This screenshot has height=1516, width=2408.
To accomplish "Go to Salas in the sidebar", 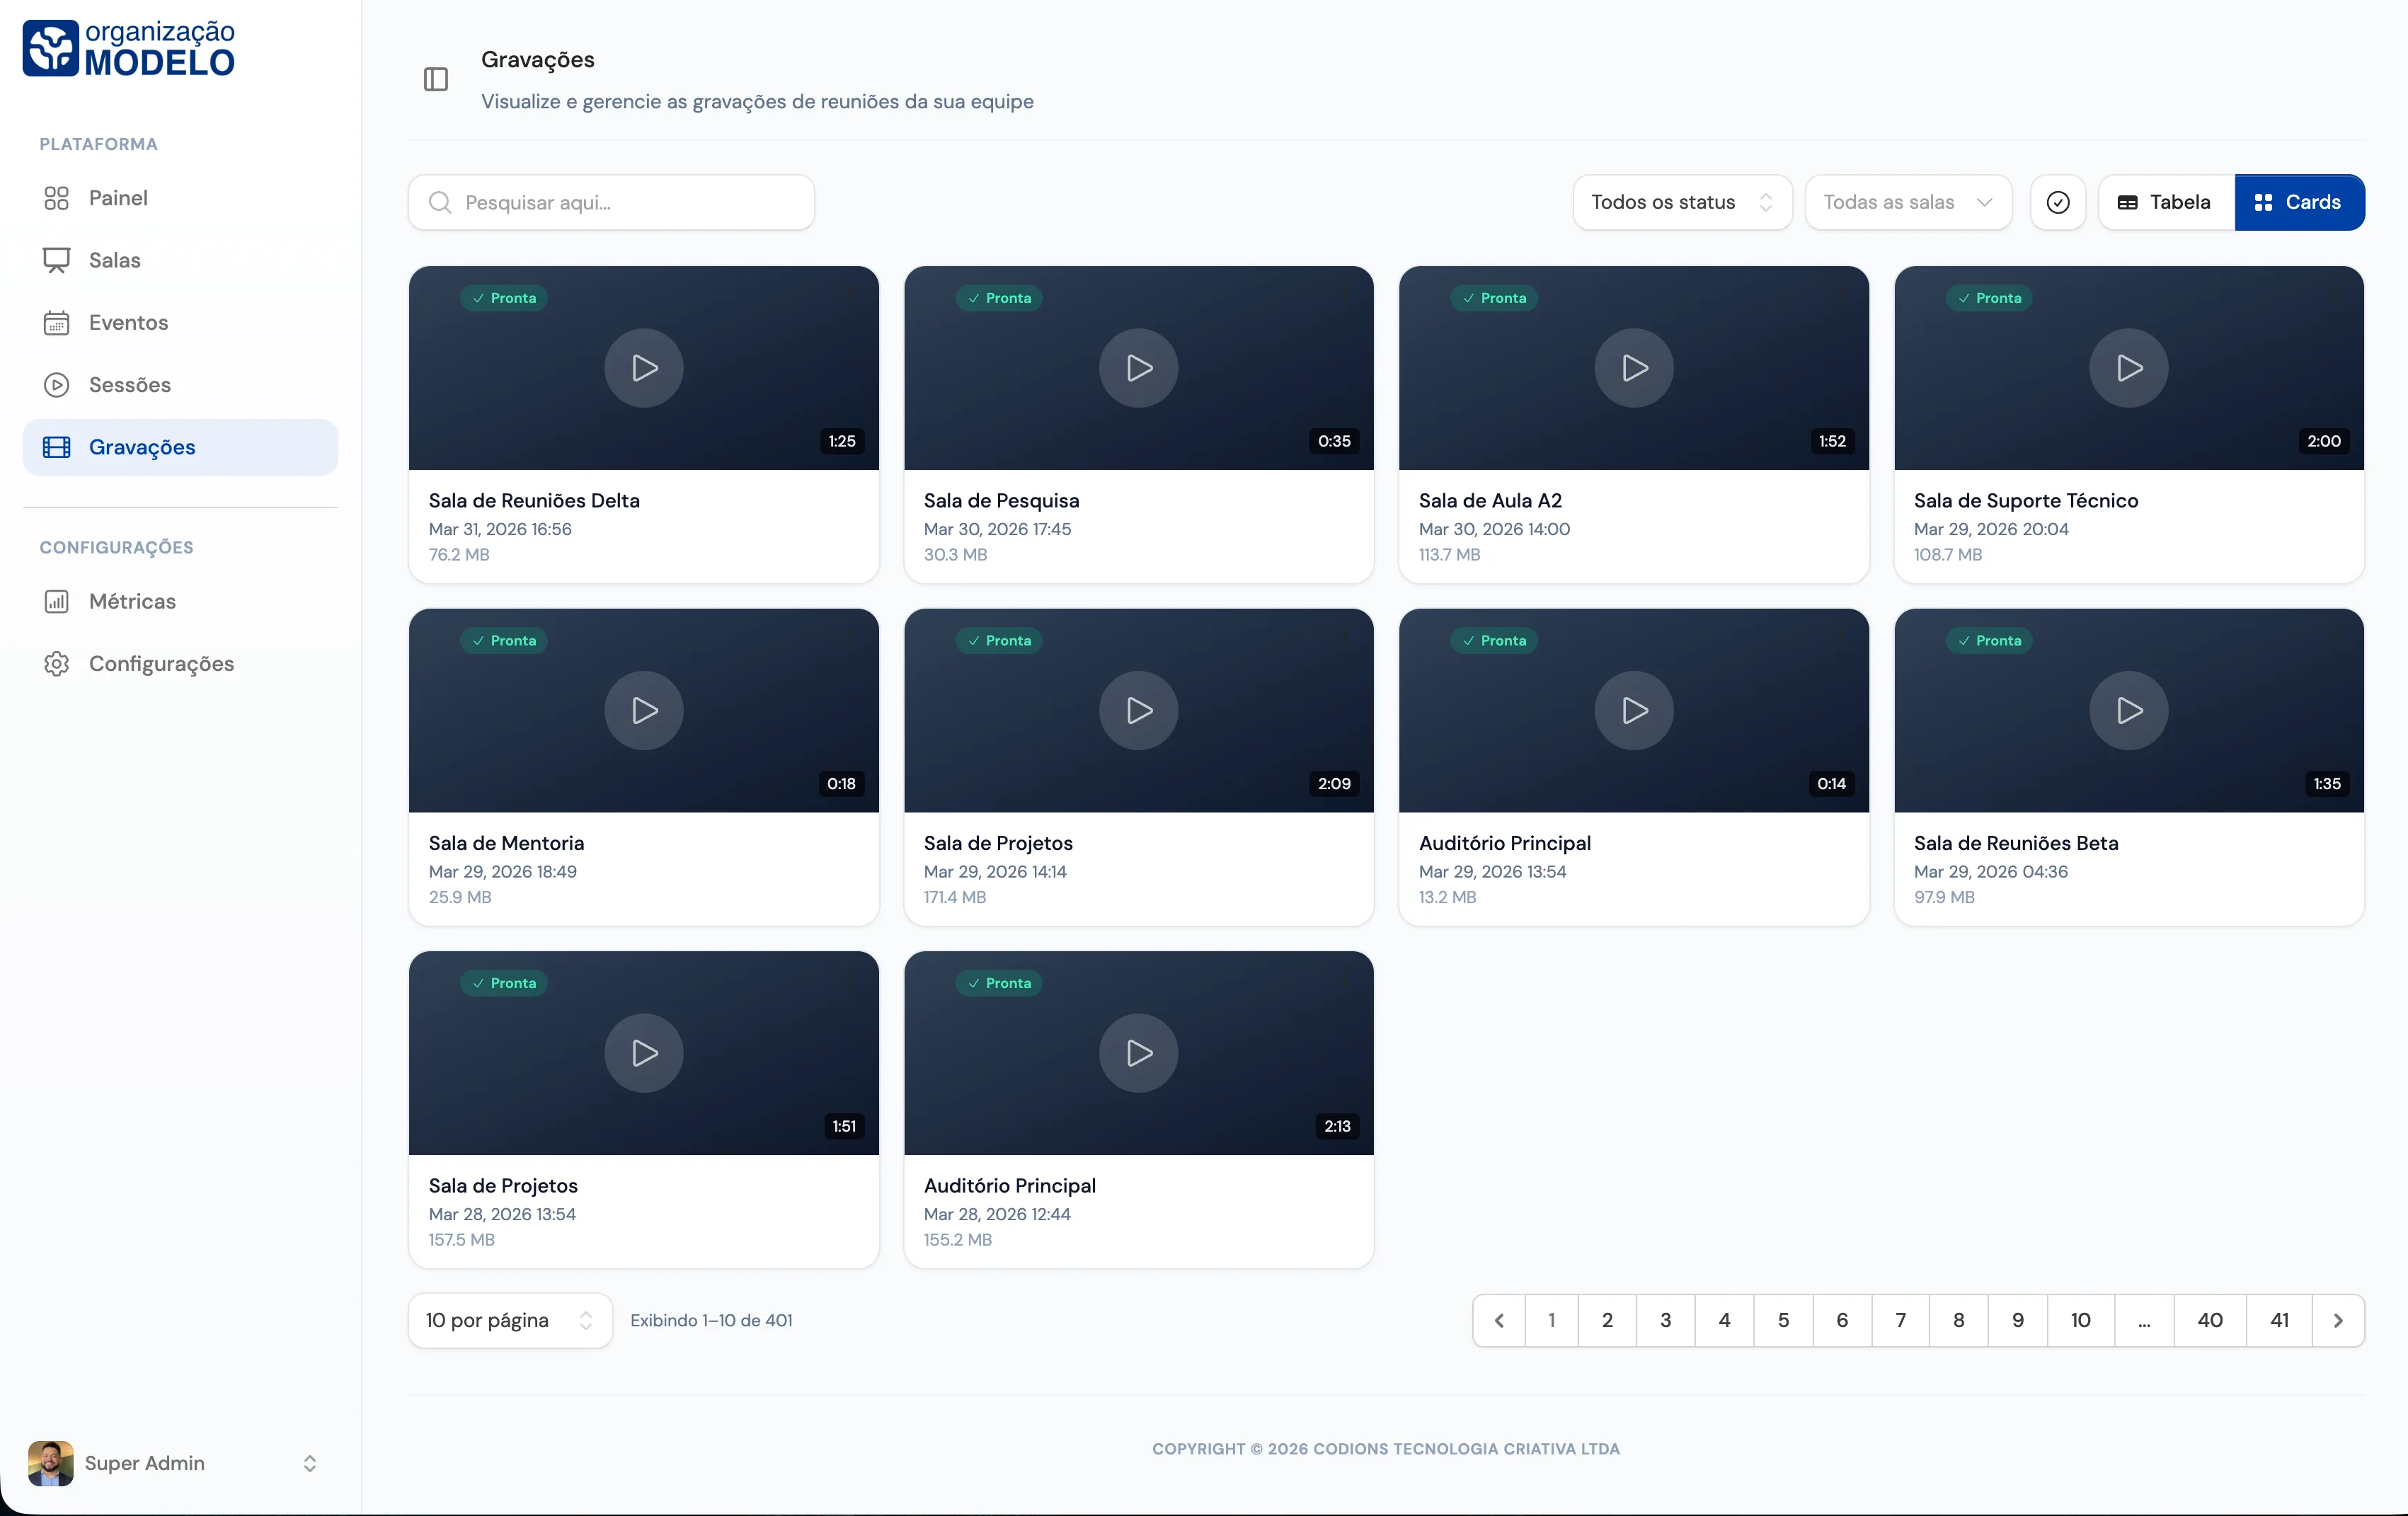I will coord(114,260).
